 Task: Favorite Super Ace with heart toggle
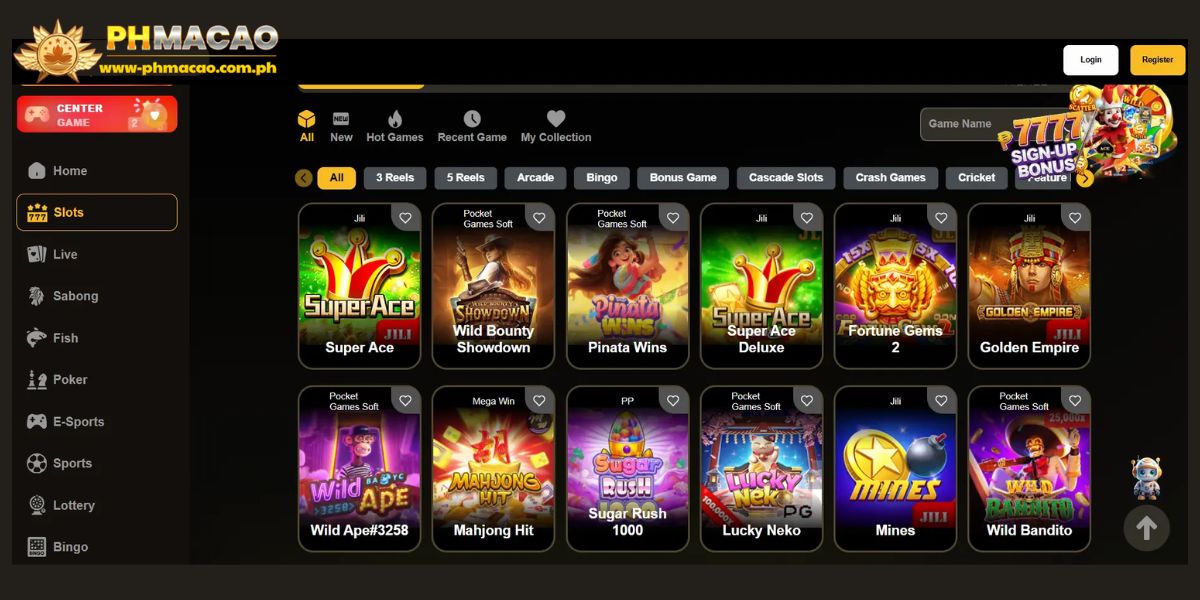pos(405,218)
